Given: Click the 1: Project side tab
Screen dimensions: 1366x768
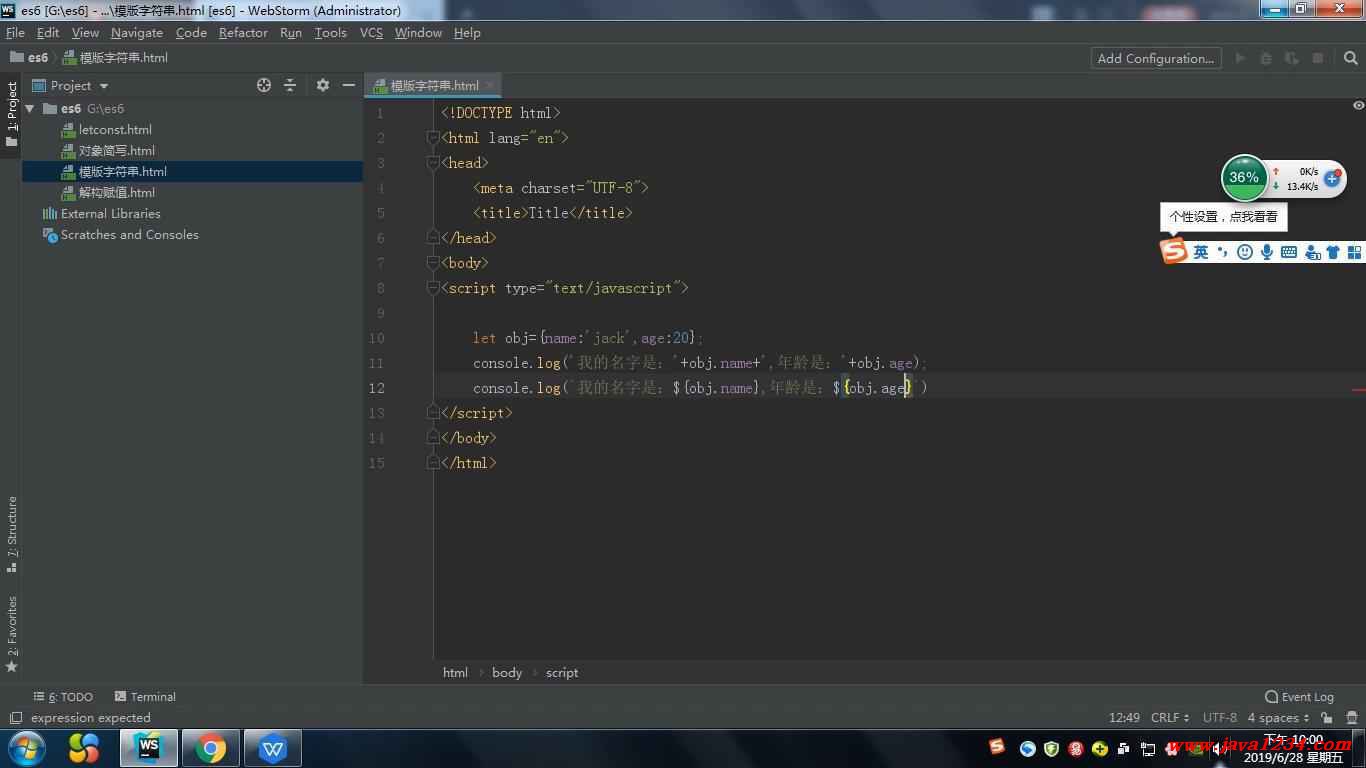Looking at the screenshot, I should (12, 114).
